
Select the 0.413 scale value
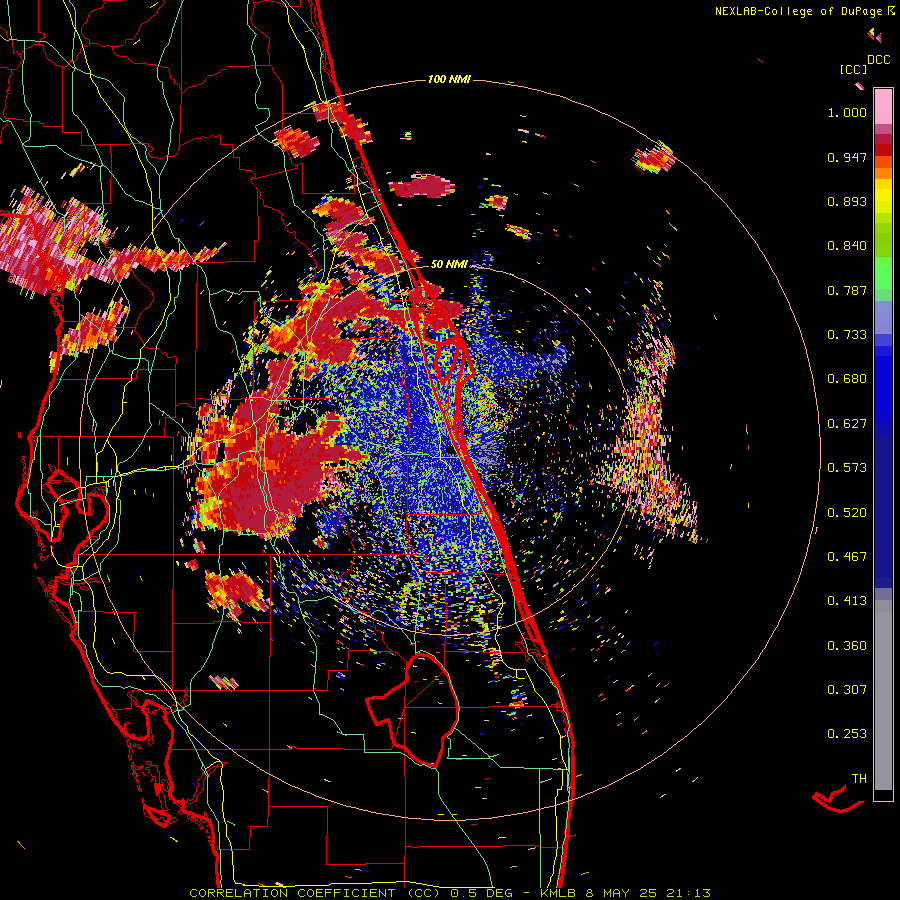coord(847,601)
